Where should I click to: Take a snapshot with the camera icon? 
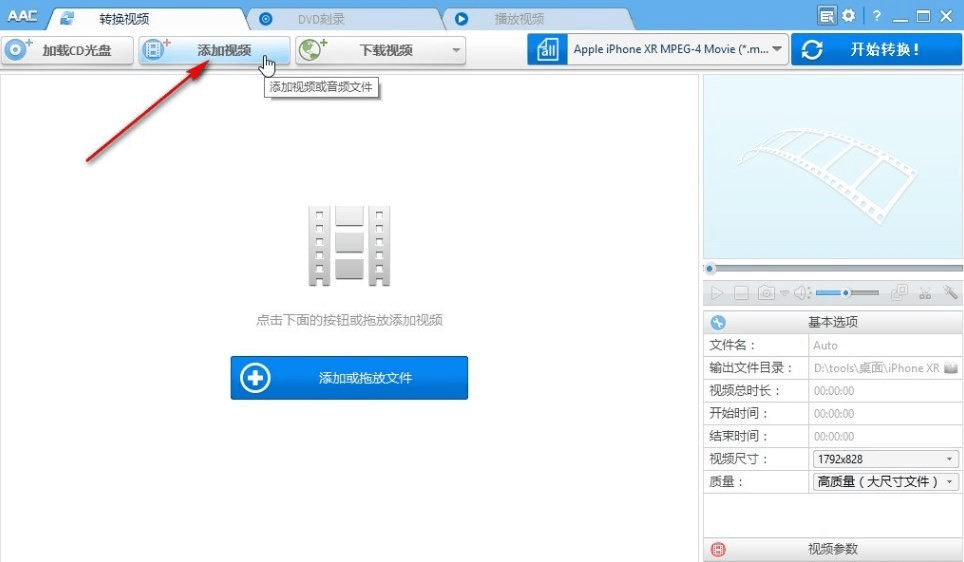coord(766,293)
